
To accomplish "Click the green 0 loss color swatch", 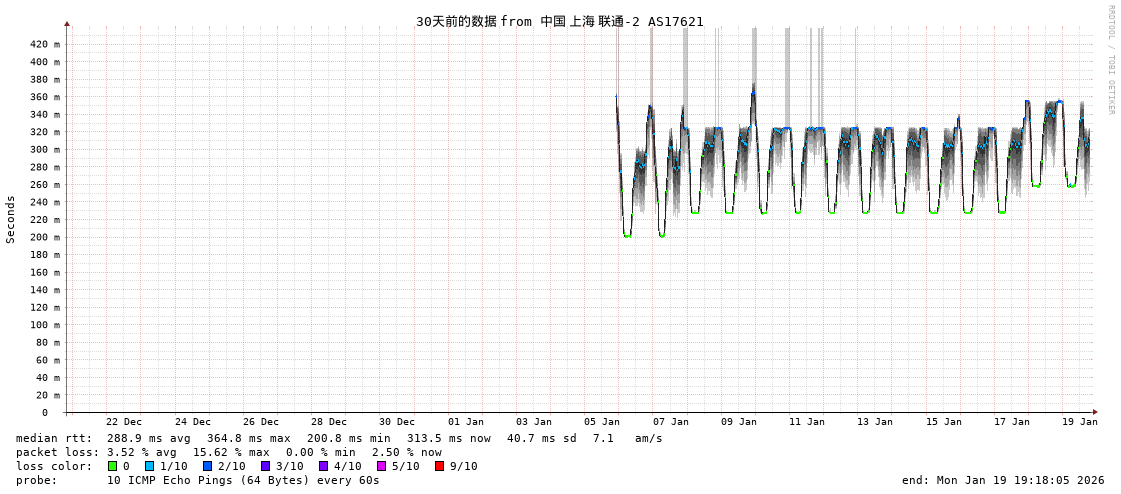I will [x=113, y=466].
